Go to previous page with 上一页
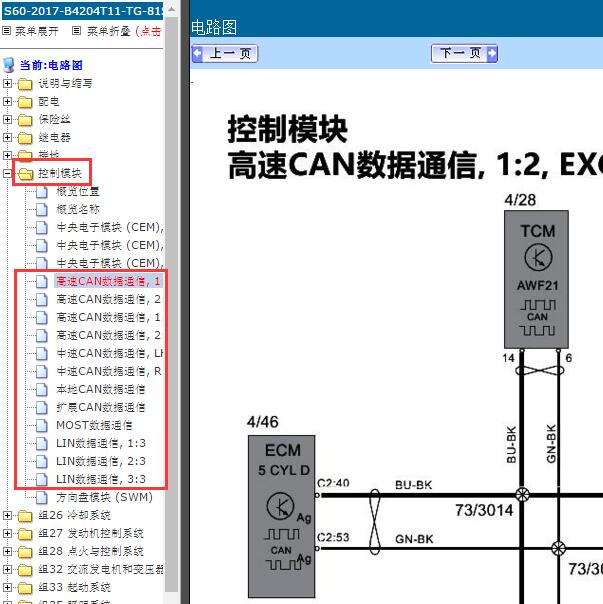603x604 pixels. [225, 54]
